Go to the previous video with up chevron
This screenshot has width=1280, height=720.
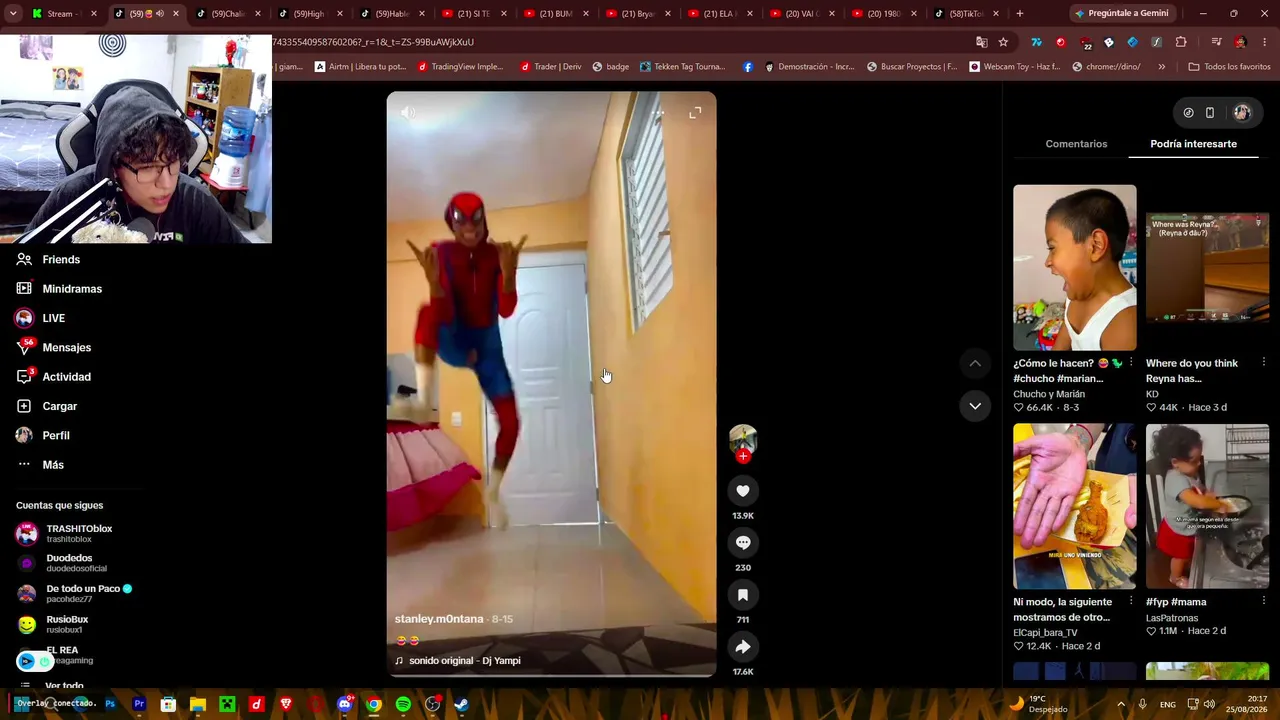(x=975, y=363)
